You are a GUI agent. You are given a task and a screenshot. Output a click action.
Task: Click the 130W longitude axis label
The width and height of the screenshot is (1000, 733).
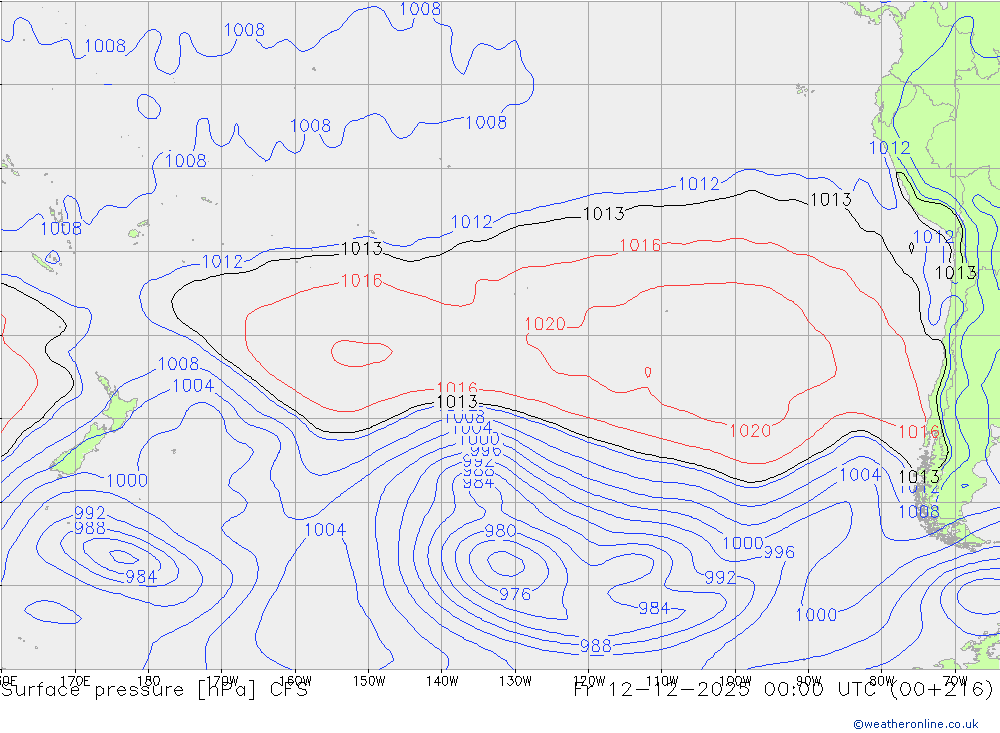pyautogui.click(x=515, y=681)
